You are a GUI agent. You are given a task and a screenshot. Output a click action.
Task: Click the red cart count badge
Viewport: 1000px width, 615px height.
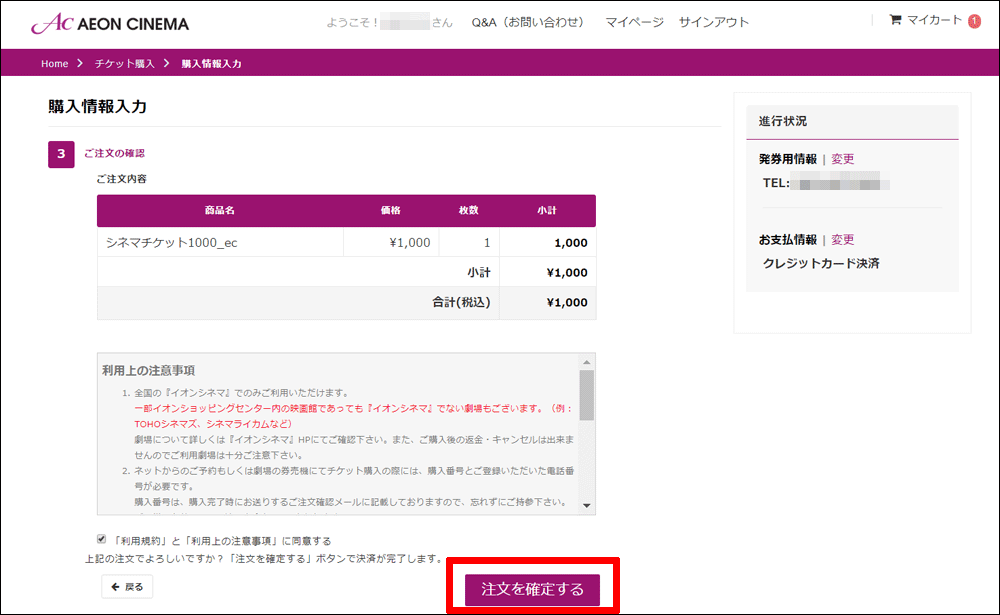tap(974, 22)
